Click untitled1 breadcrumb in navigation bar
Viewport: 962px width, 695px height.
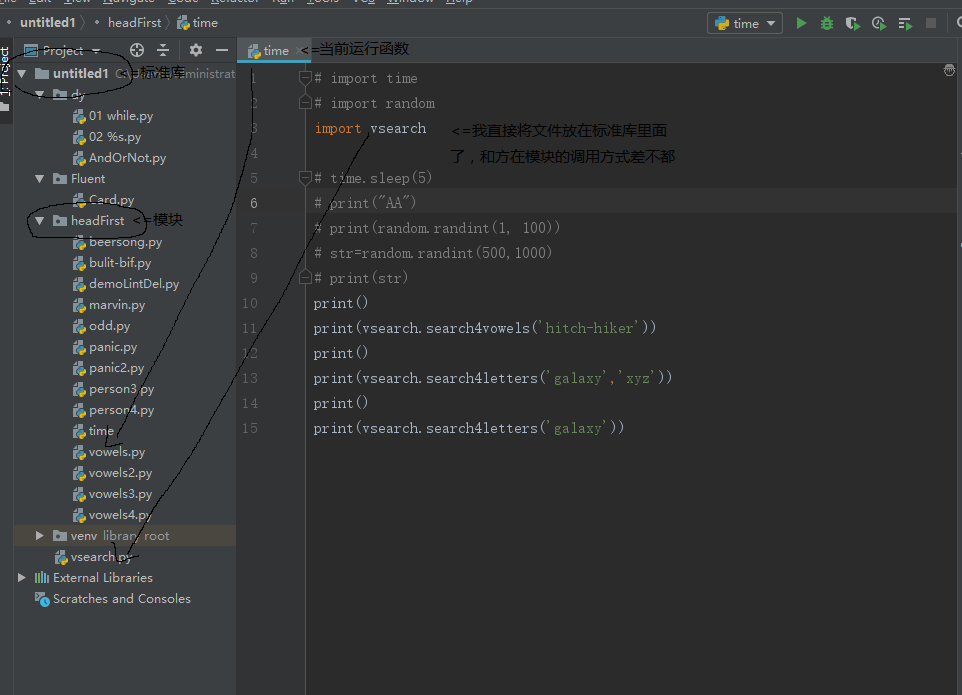click(47, 23)
